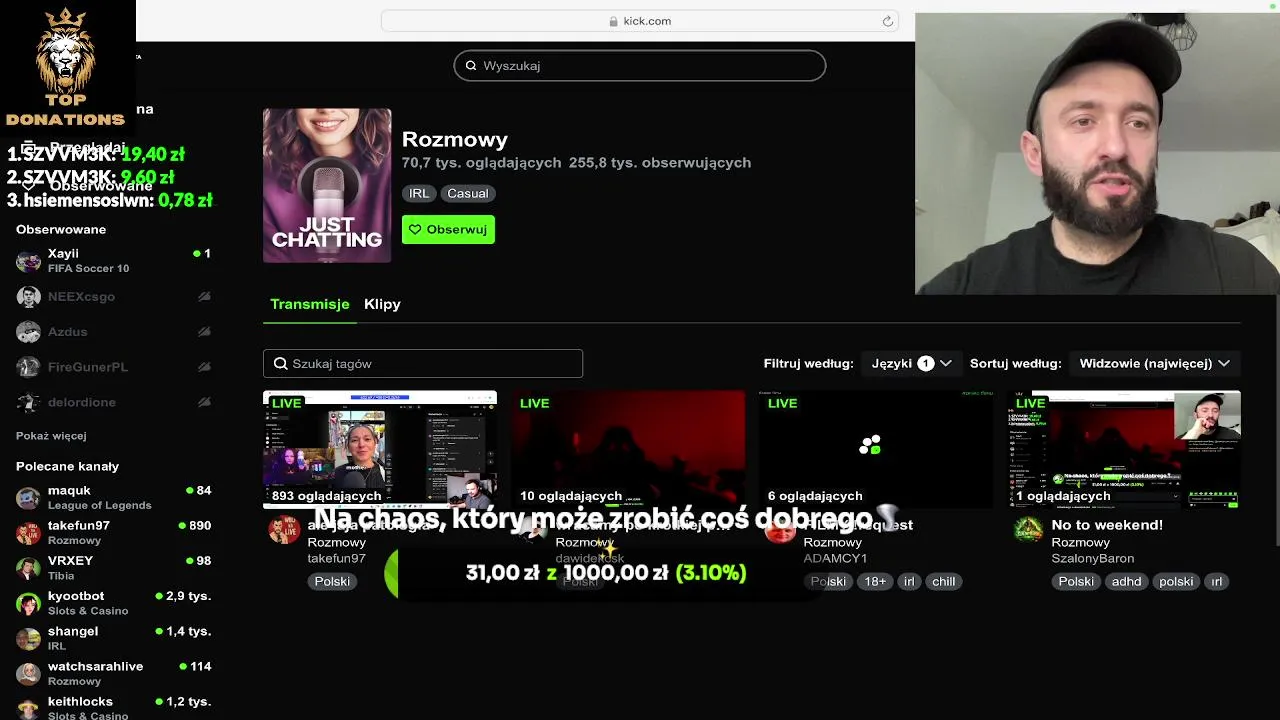Open ADAMCY1 stream thumbnail with 6 viewers

876,450
